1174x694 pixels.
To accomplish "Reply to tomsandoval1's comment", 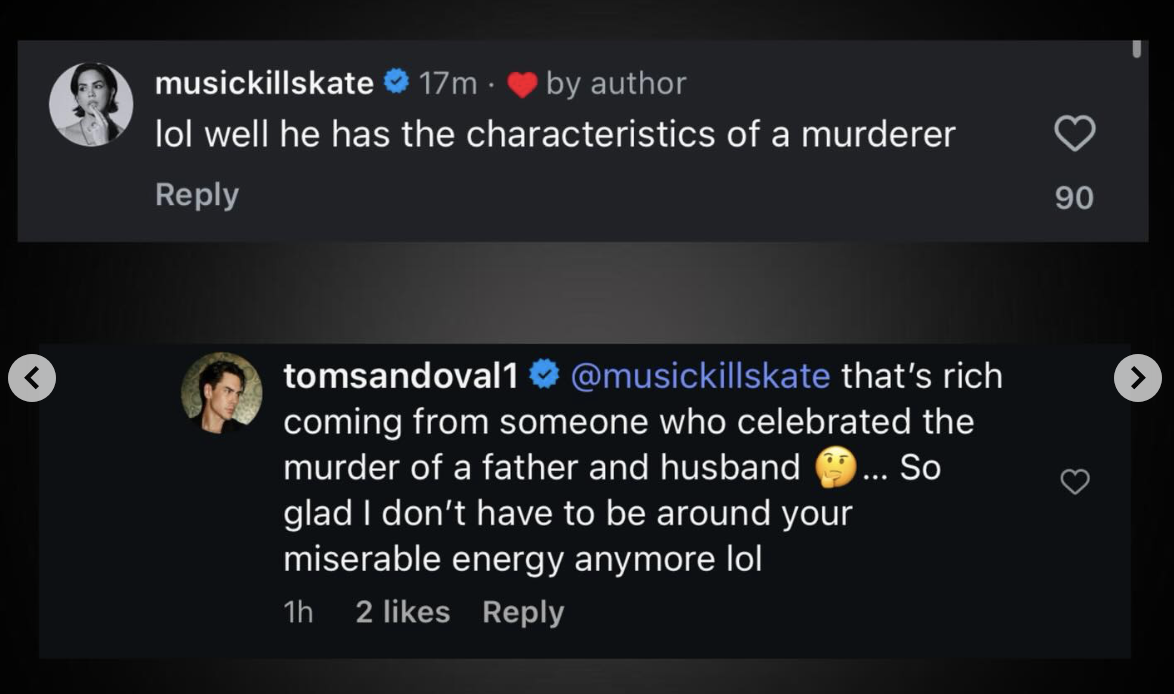I will [523, 612].
